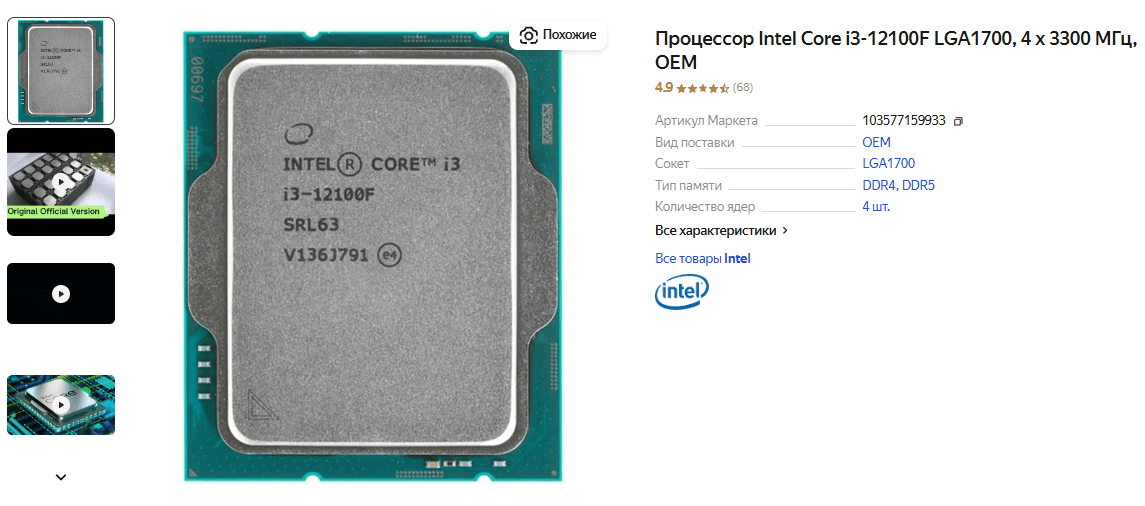The width and height of the screenshot is (1145, 506).
Task: Play the black video thumbnail
Action: (61, 294)
